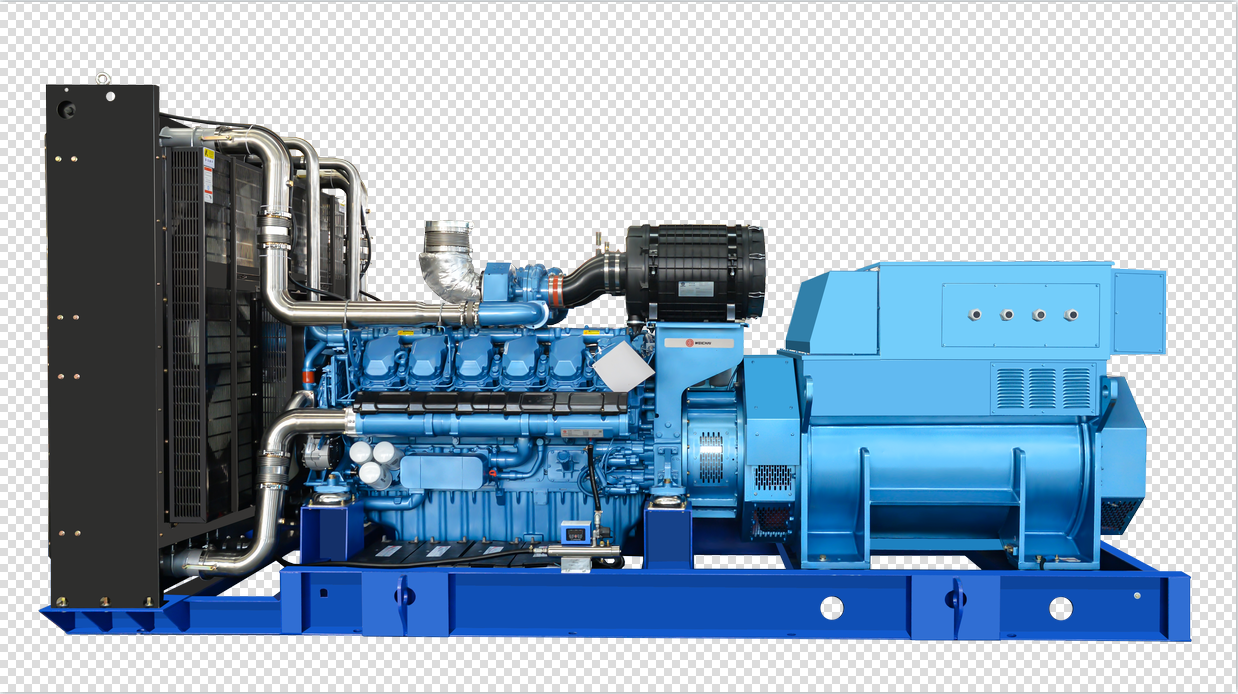The width and height of the screenshot is (1238, 694).
Task: Select the lifting eye on top of the radiator
Action: 101,77
